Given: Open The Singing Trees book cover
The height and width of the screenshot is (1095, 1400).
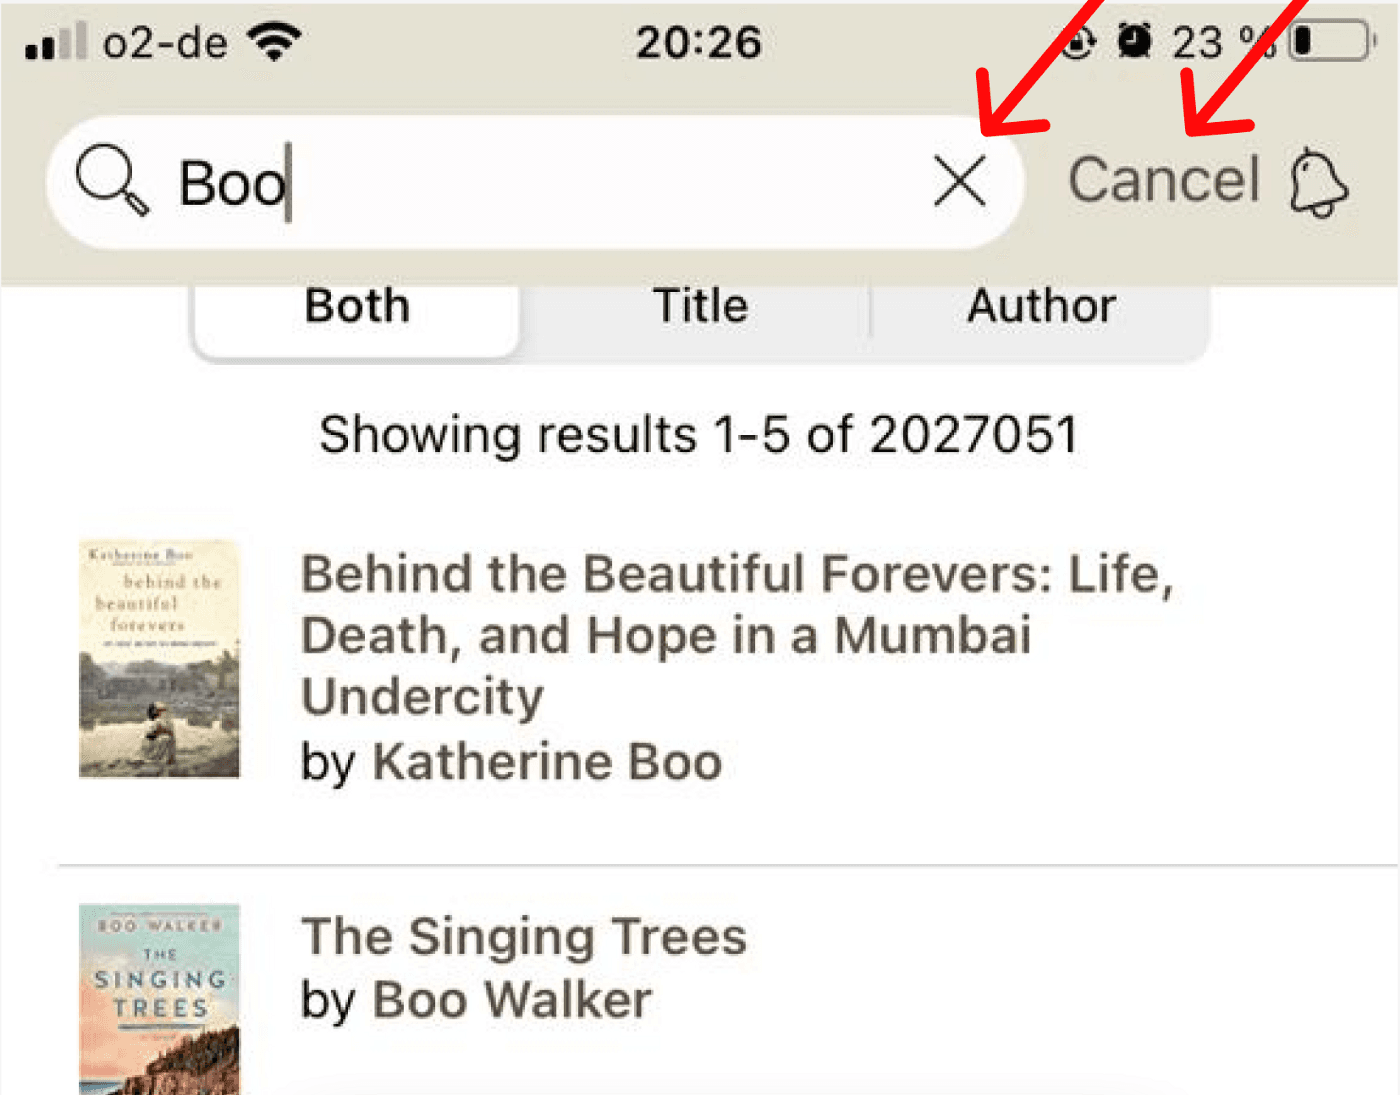Looking at the screenshot, I should 159,999.
